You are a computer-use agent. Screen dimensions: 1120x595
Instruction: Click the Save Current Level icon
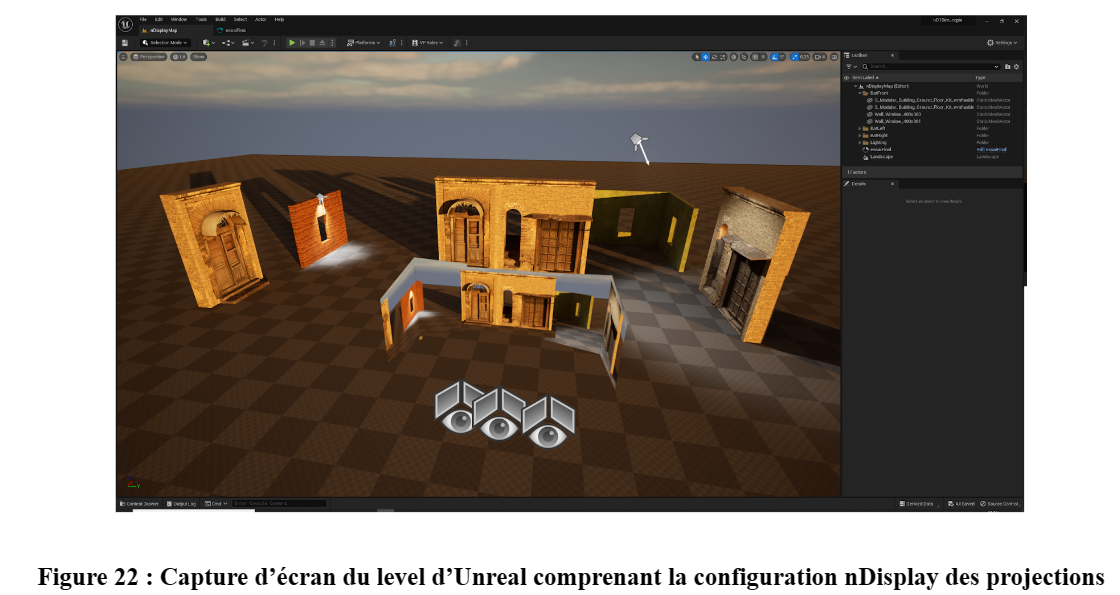[124, 42]
